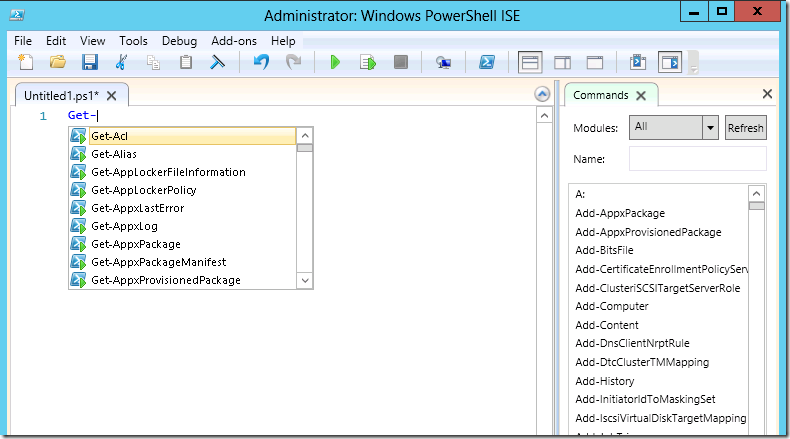Open the Modules dropdown showing All
Screen dimensions: 790x439
coord(673,128)
